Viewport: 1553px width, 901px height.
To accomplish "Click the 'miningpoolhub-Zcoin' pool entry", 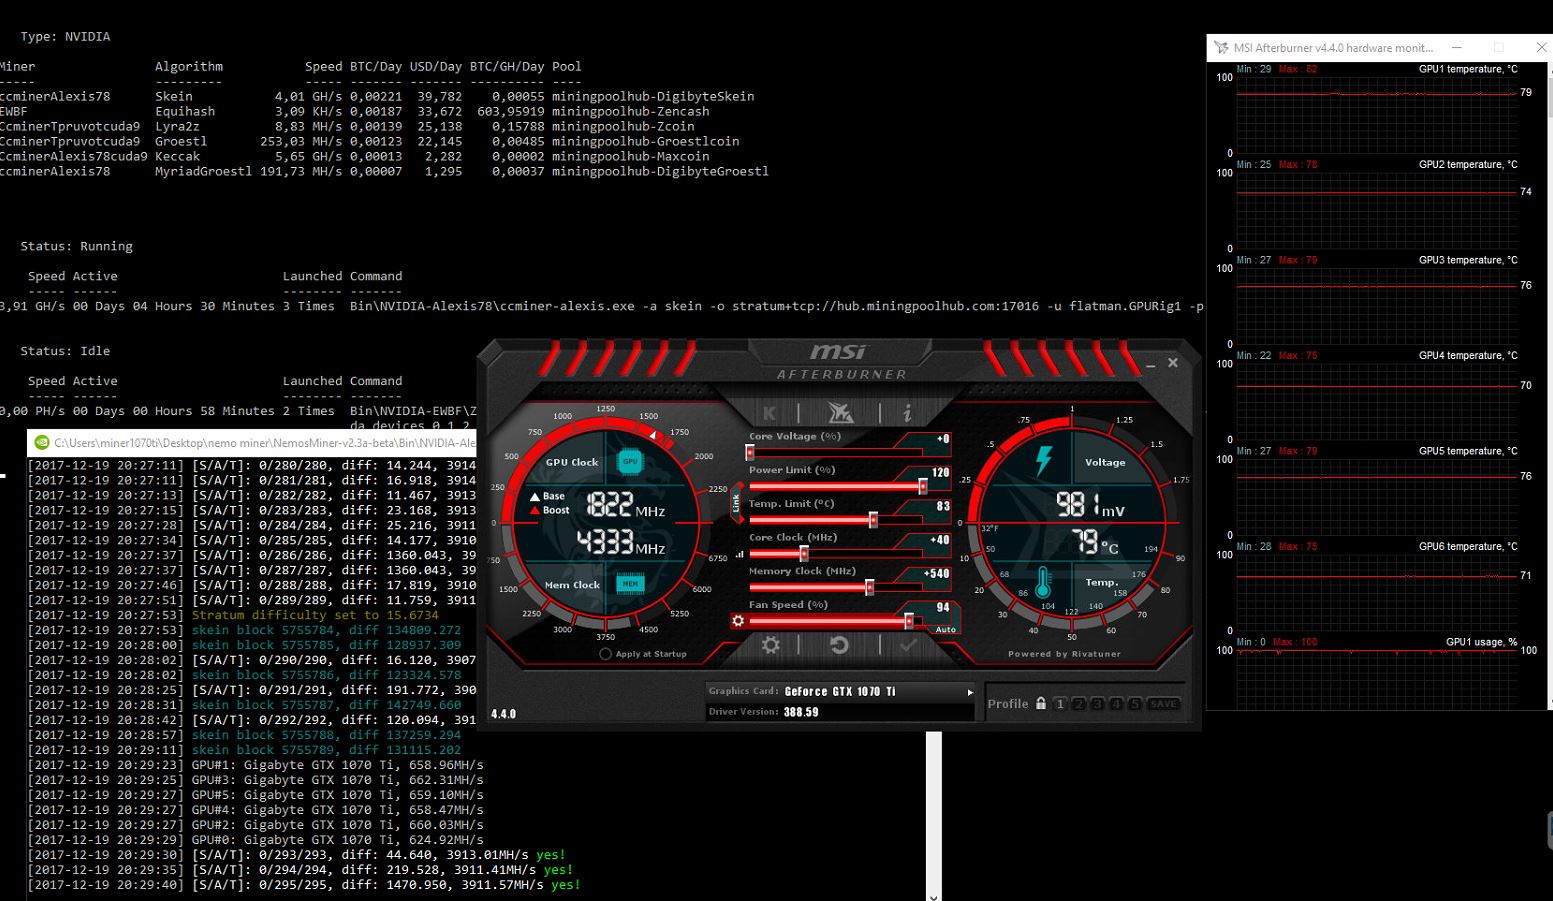I will click(x=623, y=126).
